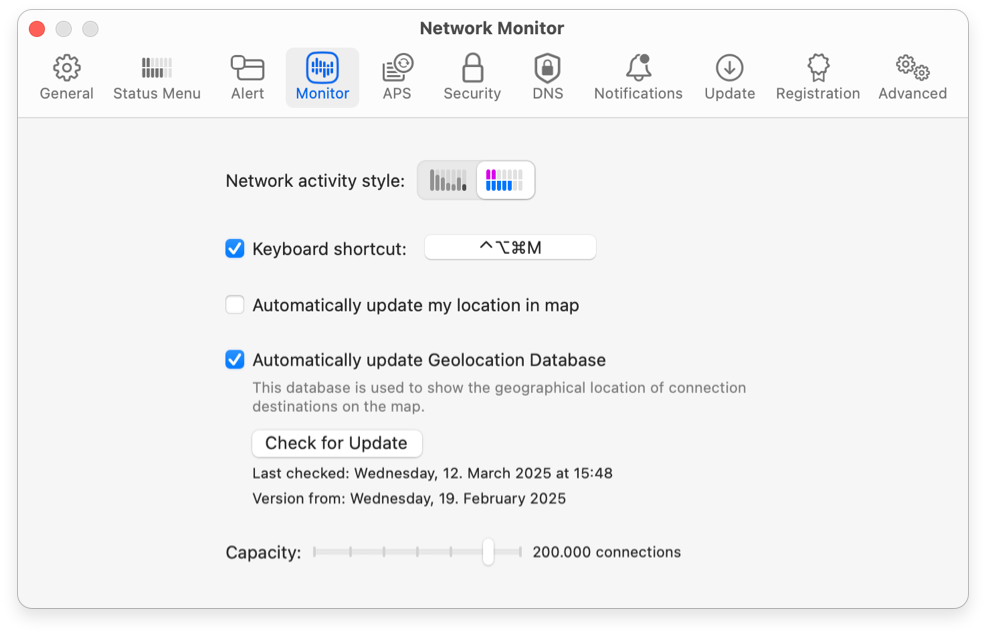Go to Security preferences

(472, 78)
